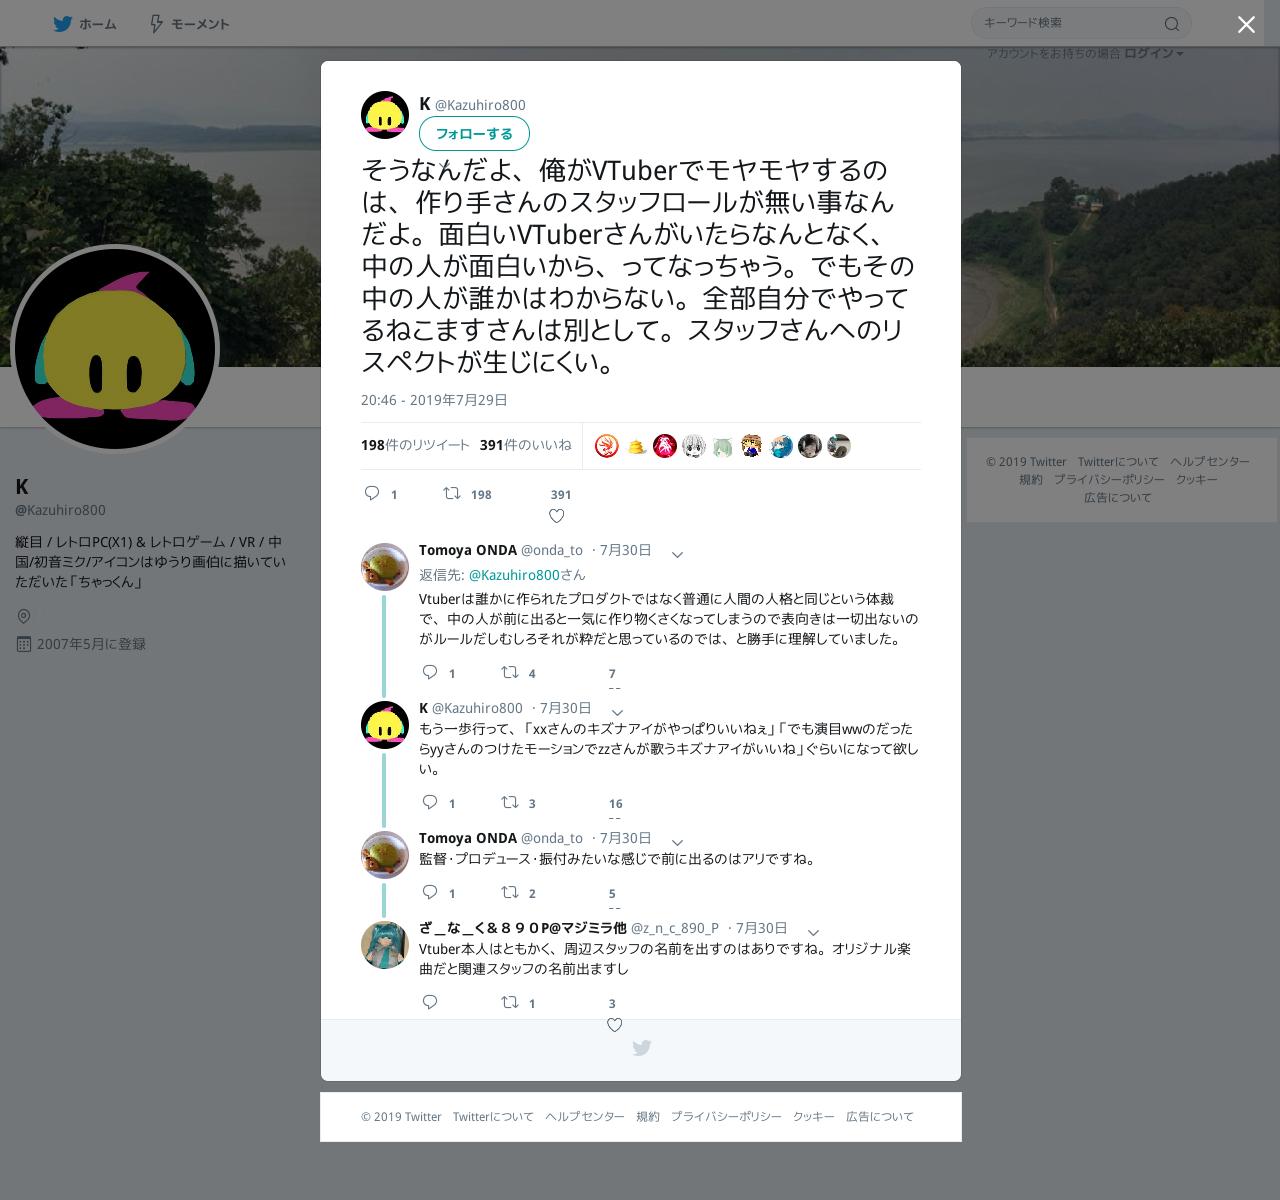Screen dimensions: 1280x1200
Task: Open the ログイン dropdown
Action: coord(1153,53)
